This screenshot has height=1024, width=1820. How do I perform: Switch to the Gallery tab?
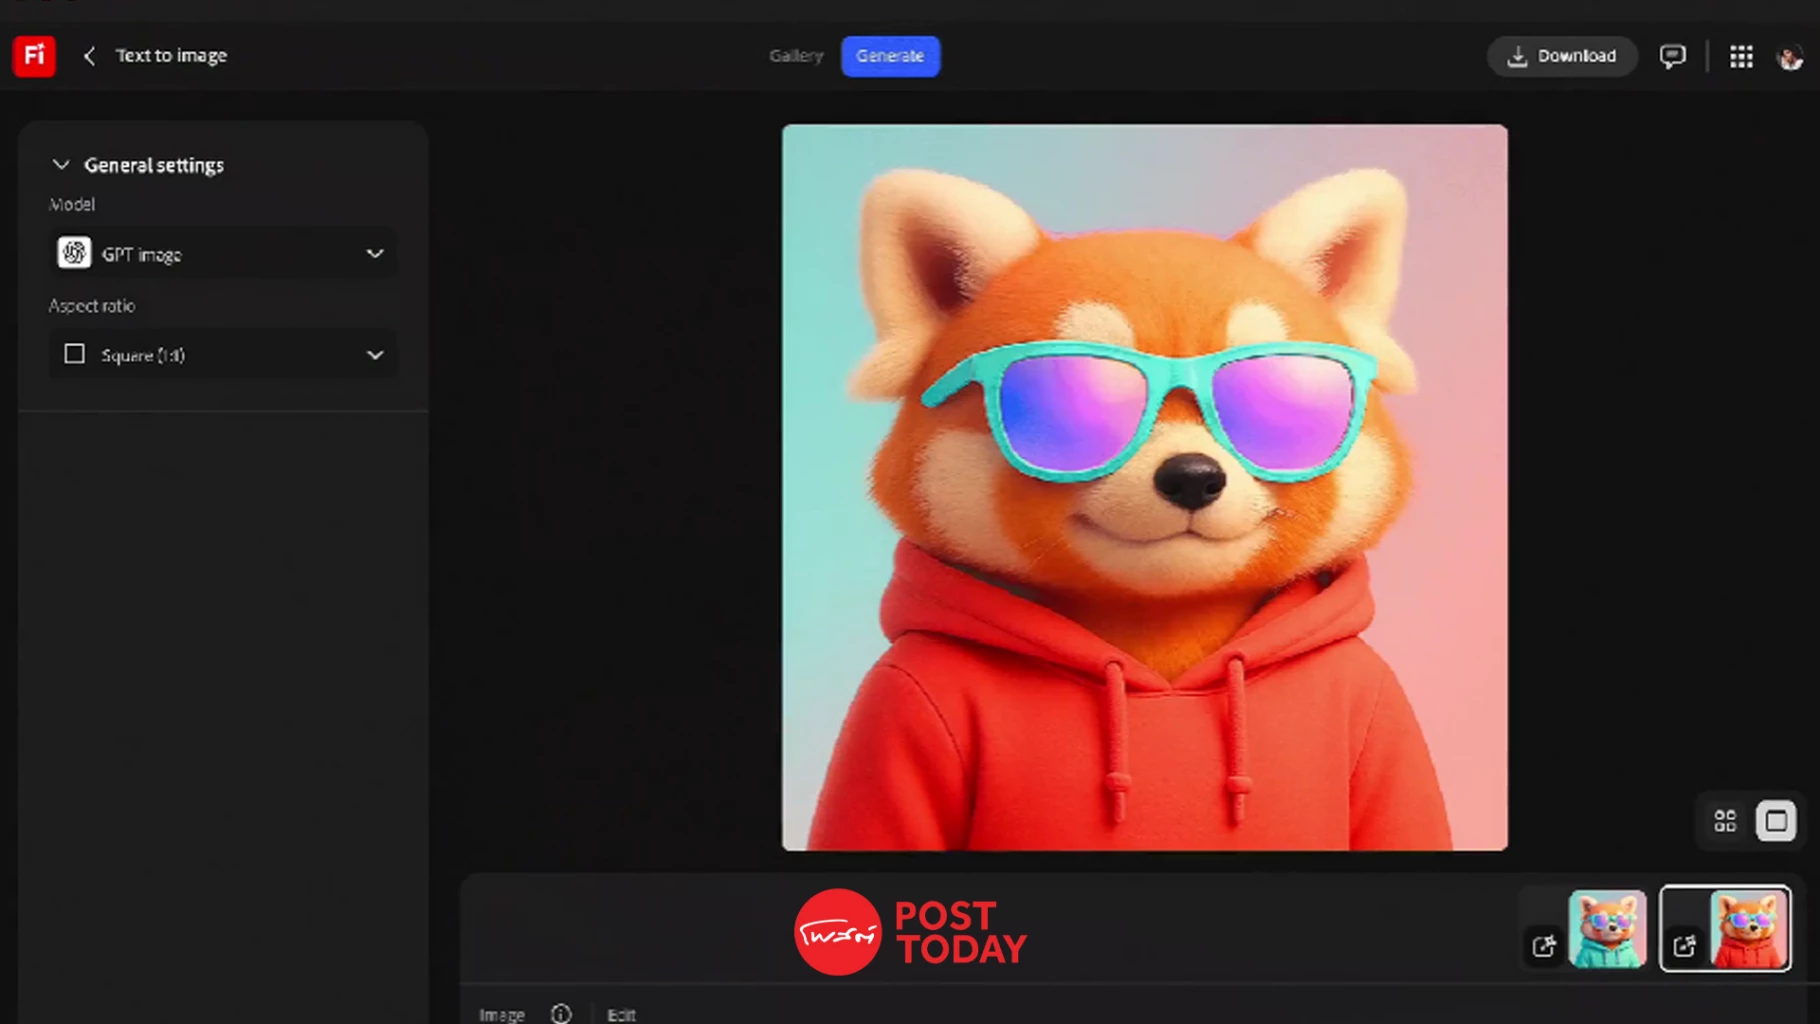[x=796, y=56]
